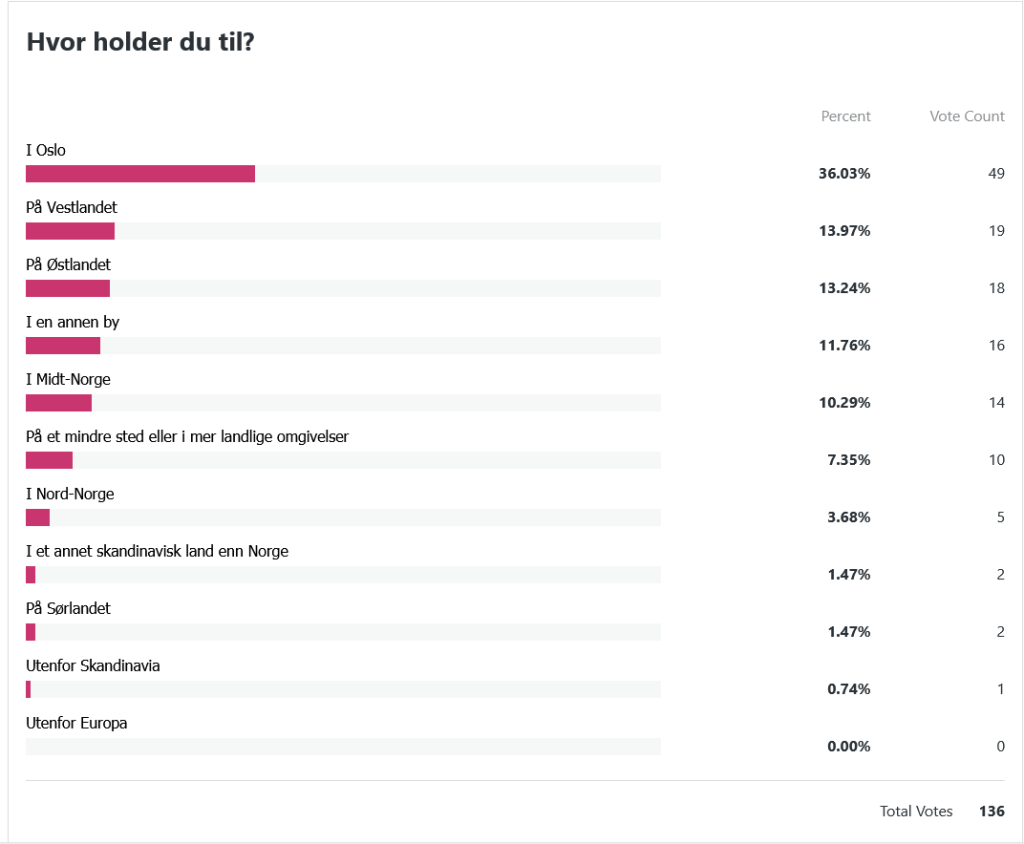This screenshot has height=844, width=1024.
Task: Select 'I et annet skandinavisk land' label
Action: 157,551
